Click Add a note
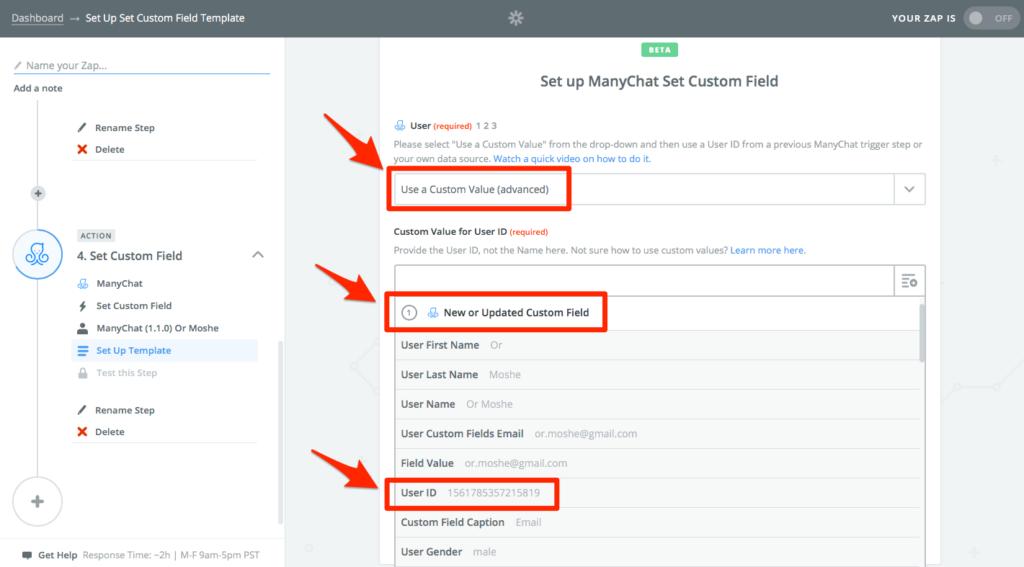The image size is (1024, 567). 38,88
